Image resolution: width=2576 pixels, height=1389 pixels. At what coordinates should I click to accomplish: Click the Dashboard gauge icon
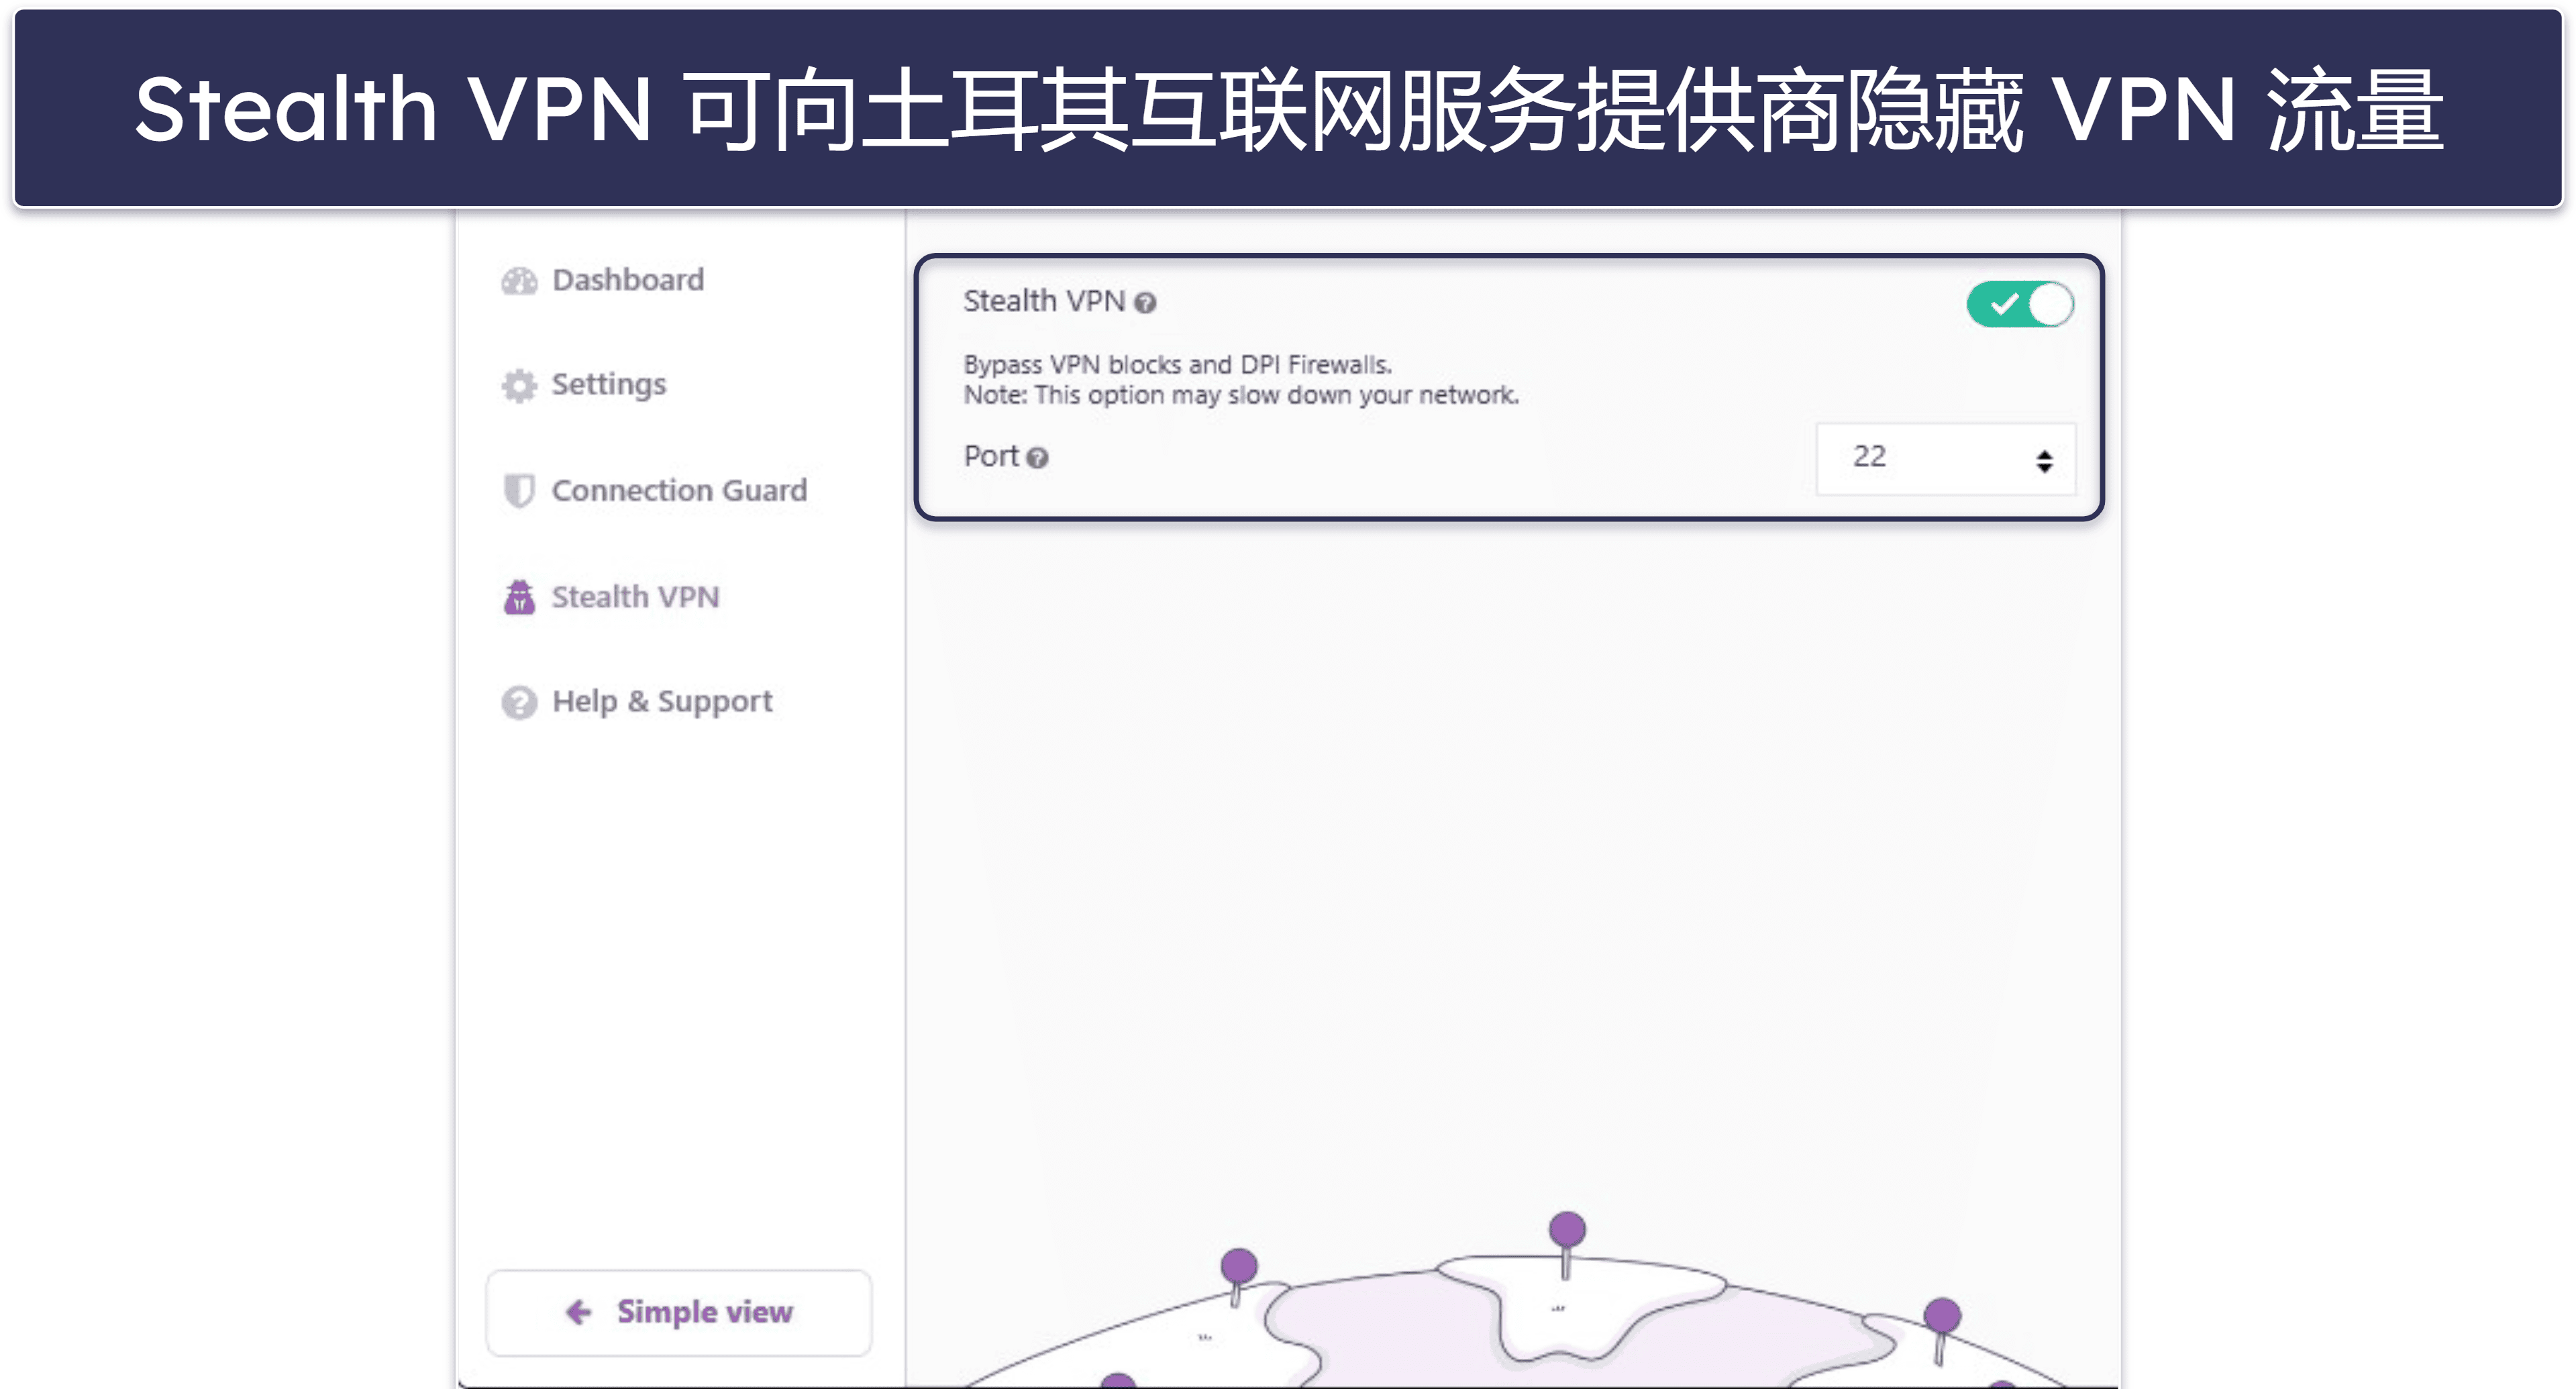coord(519,281)
